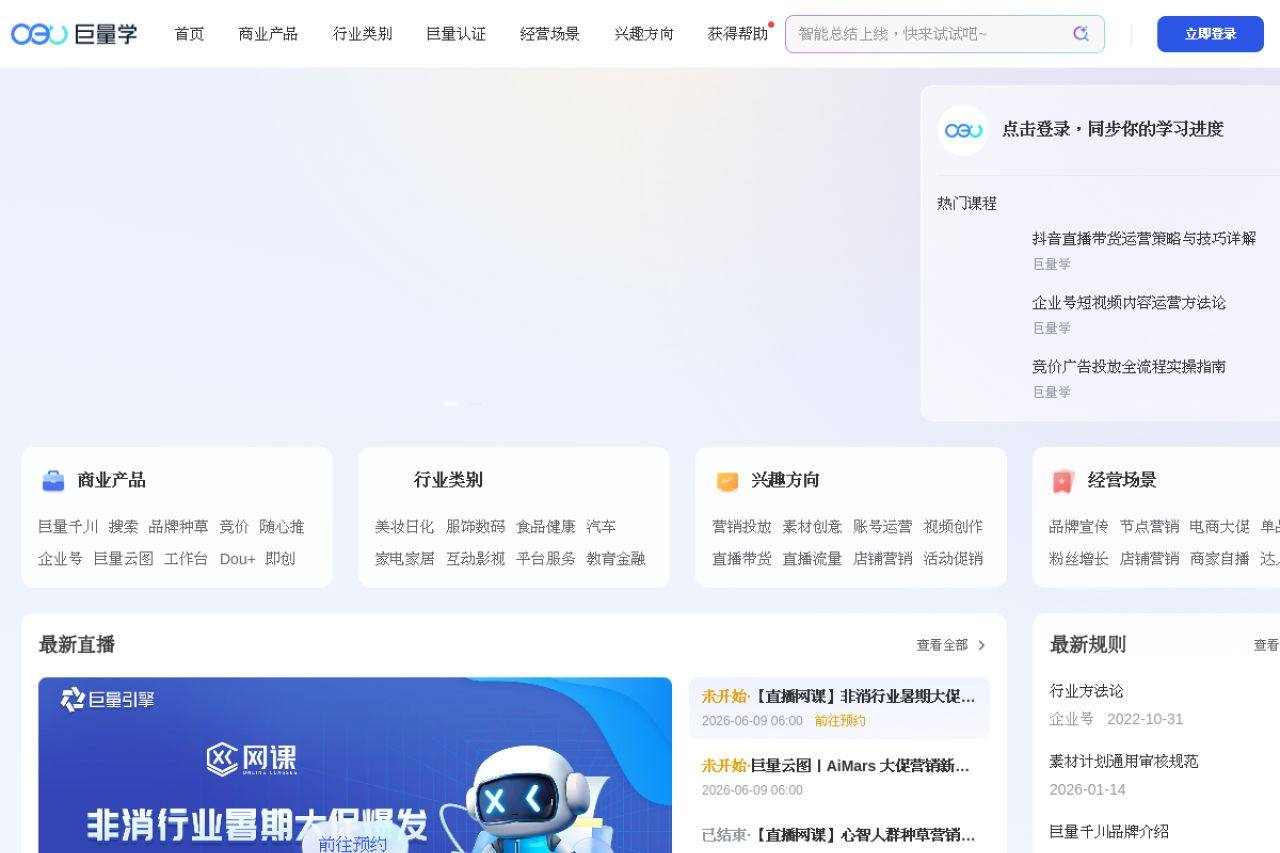1280x853 pixels.
Task: Open live item 巨量云图 AiMars 大促营销新
Action: point(839,778)
